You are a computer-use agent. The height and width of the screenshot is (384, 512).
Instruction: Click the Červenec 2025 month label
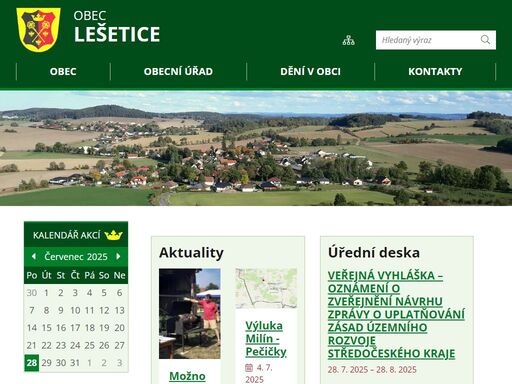(76, 256)
